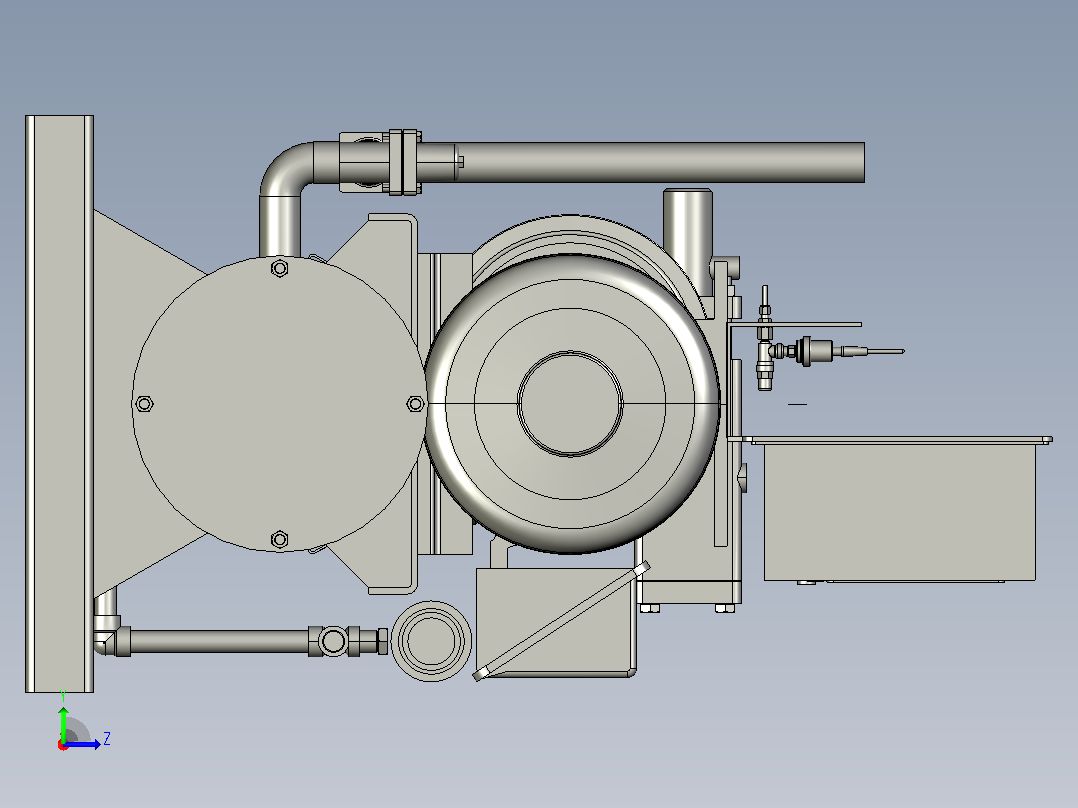Screen dimensions: 1078x808
Task: Select the box with diagonal plate below motor
Action: click(x=556, y=622)
